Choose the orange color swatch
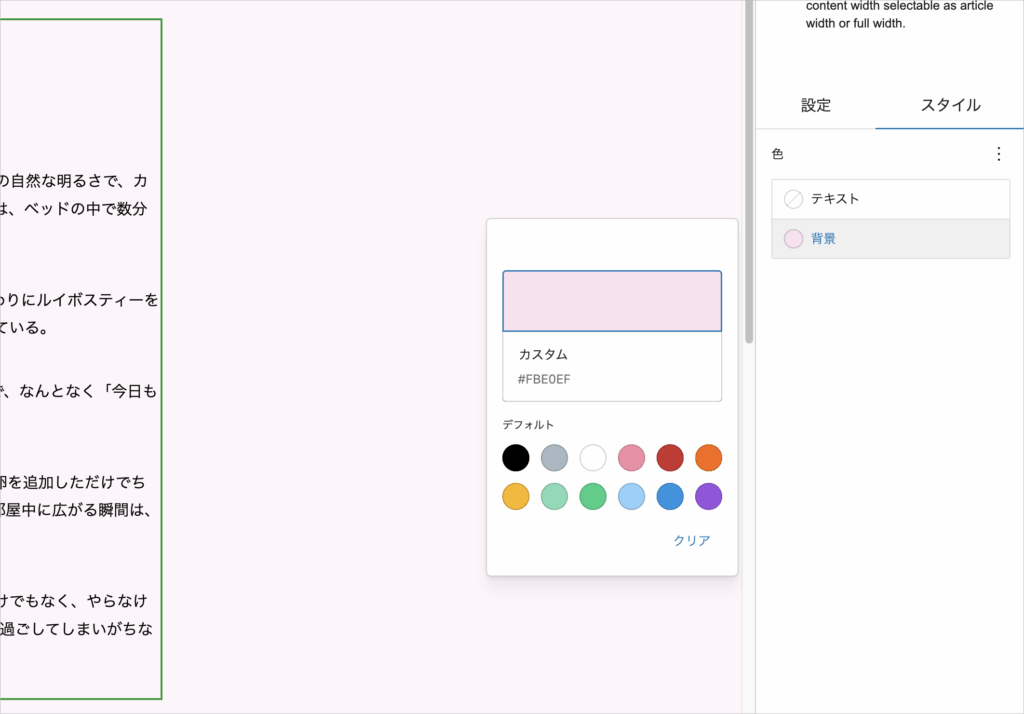The image size is (1024, 714). [708, 458]
